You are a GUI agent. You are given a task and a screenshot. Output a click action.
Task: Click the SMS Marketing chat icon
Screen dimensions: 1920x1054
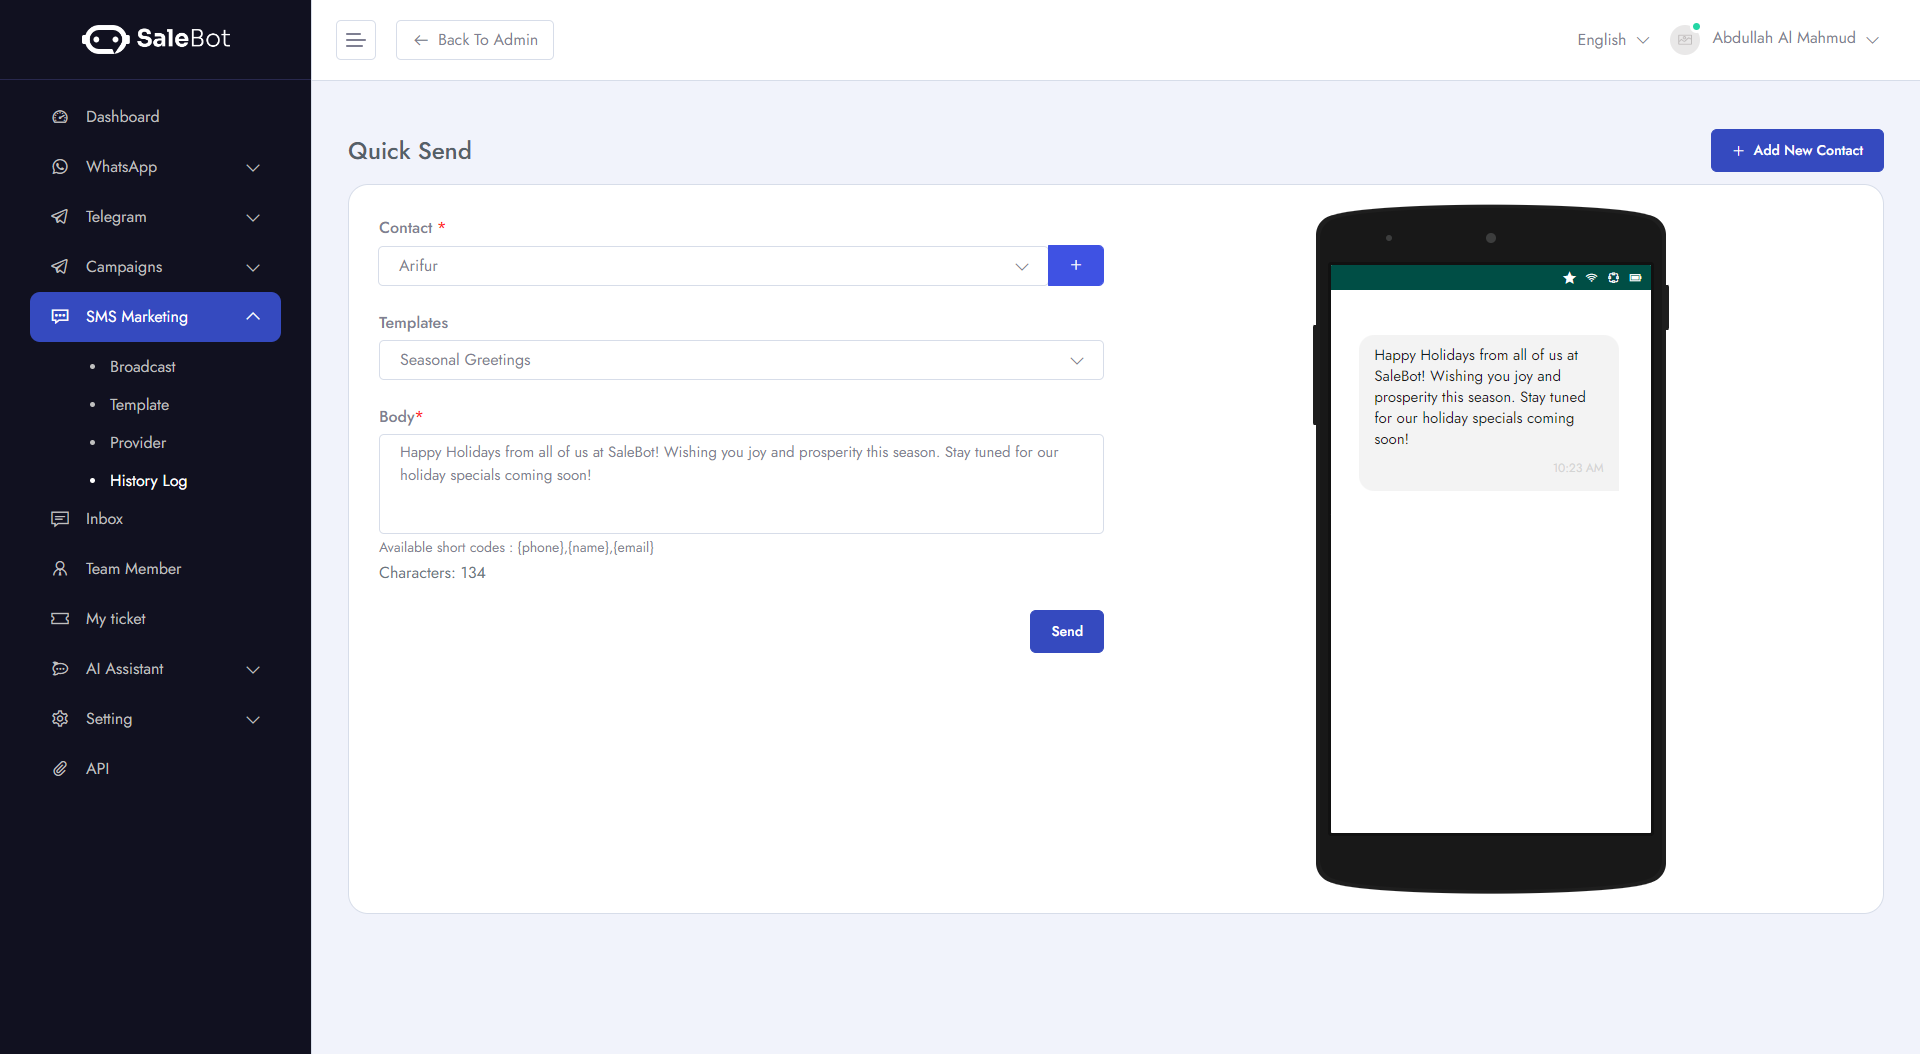[x=60, y=317]
